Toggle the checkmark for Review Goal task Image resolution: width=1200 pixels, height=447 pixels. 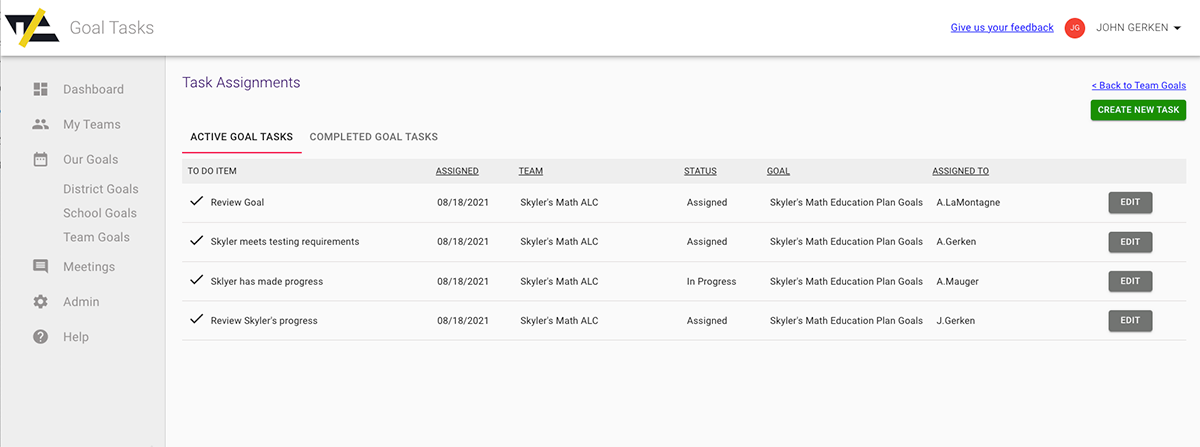(196, 202)
